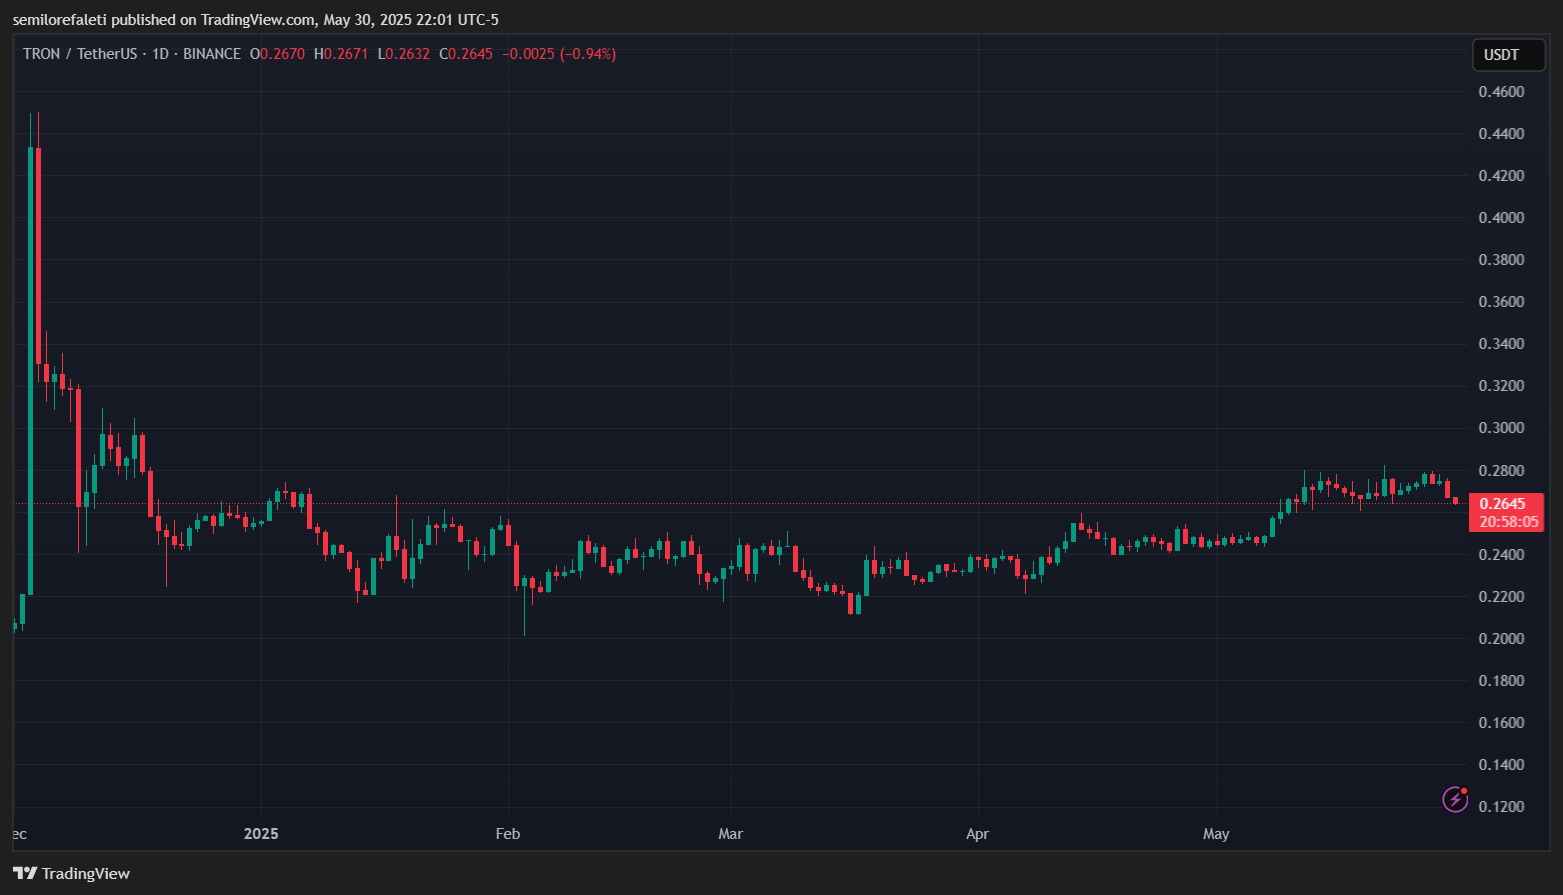Click the red 0.2645 current price label
This screenshot has width=1563, height=895.
pos(1502,503)
